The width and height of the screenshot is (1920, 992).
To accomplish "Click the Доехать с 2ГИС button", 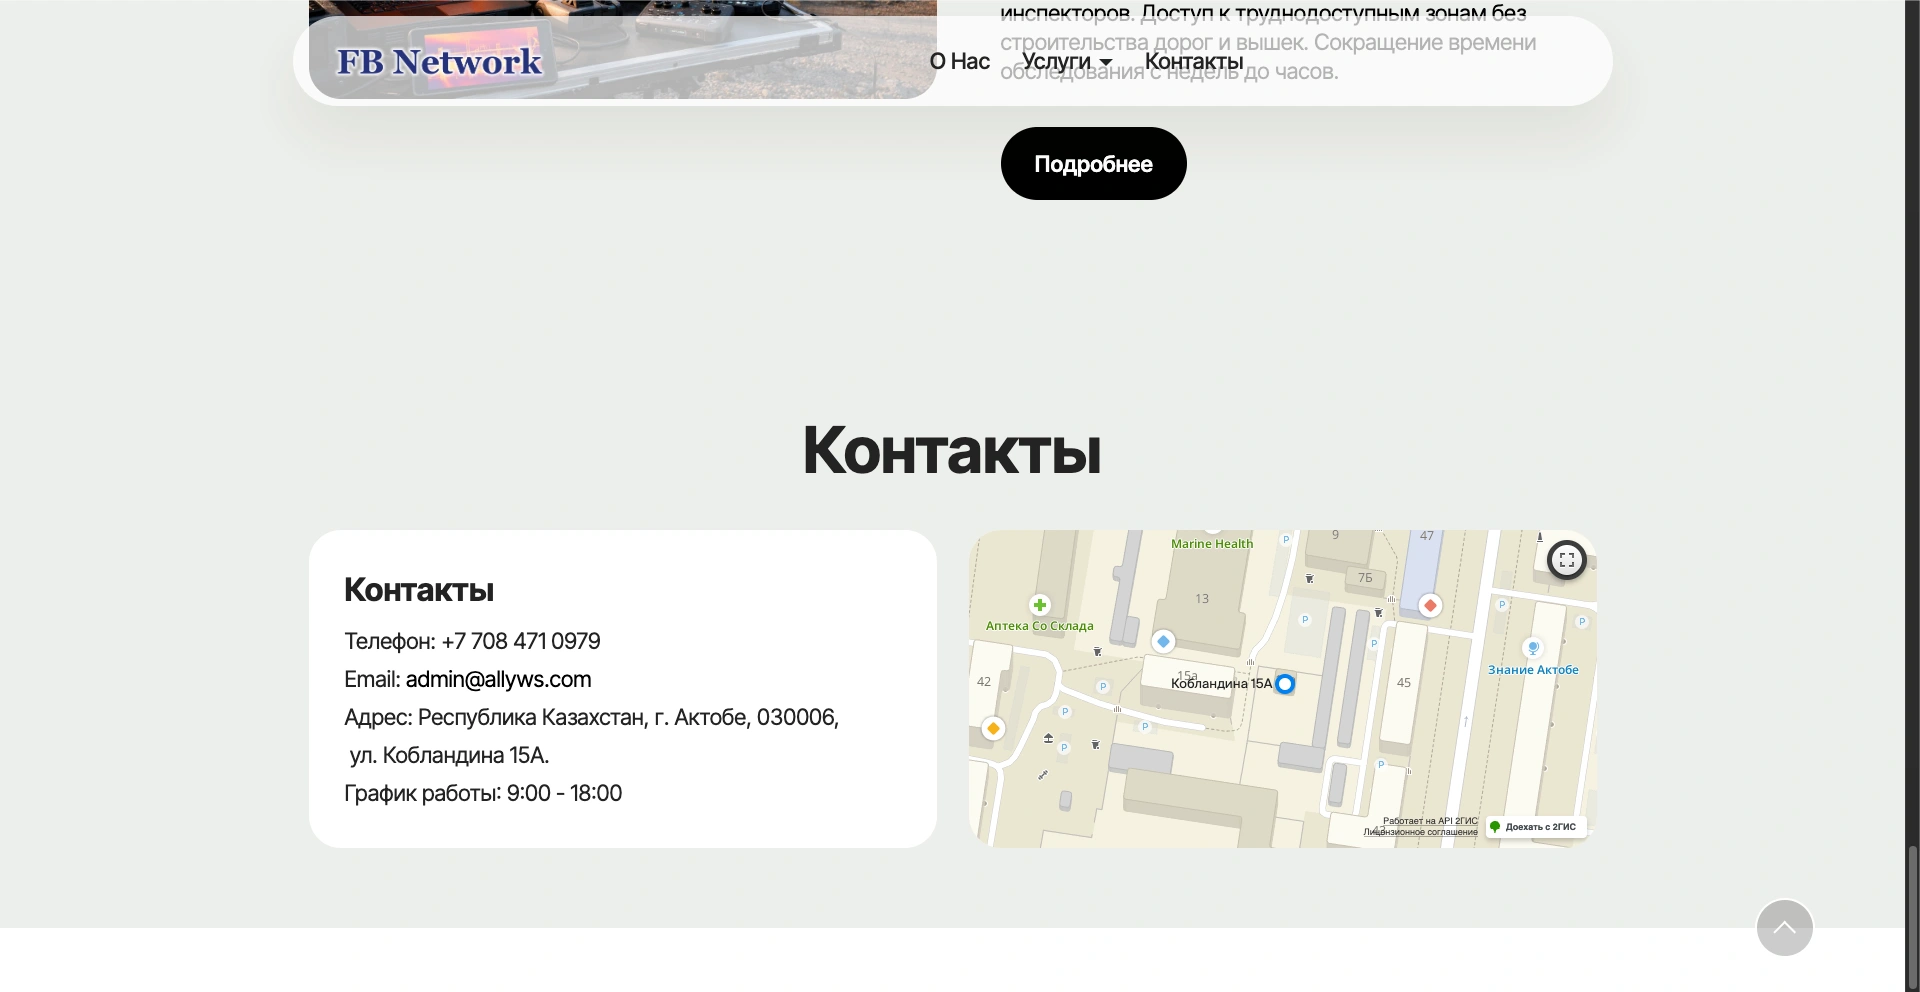I will pos(1535,827).
